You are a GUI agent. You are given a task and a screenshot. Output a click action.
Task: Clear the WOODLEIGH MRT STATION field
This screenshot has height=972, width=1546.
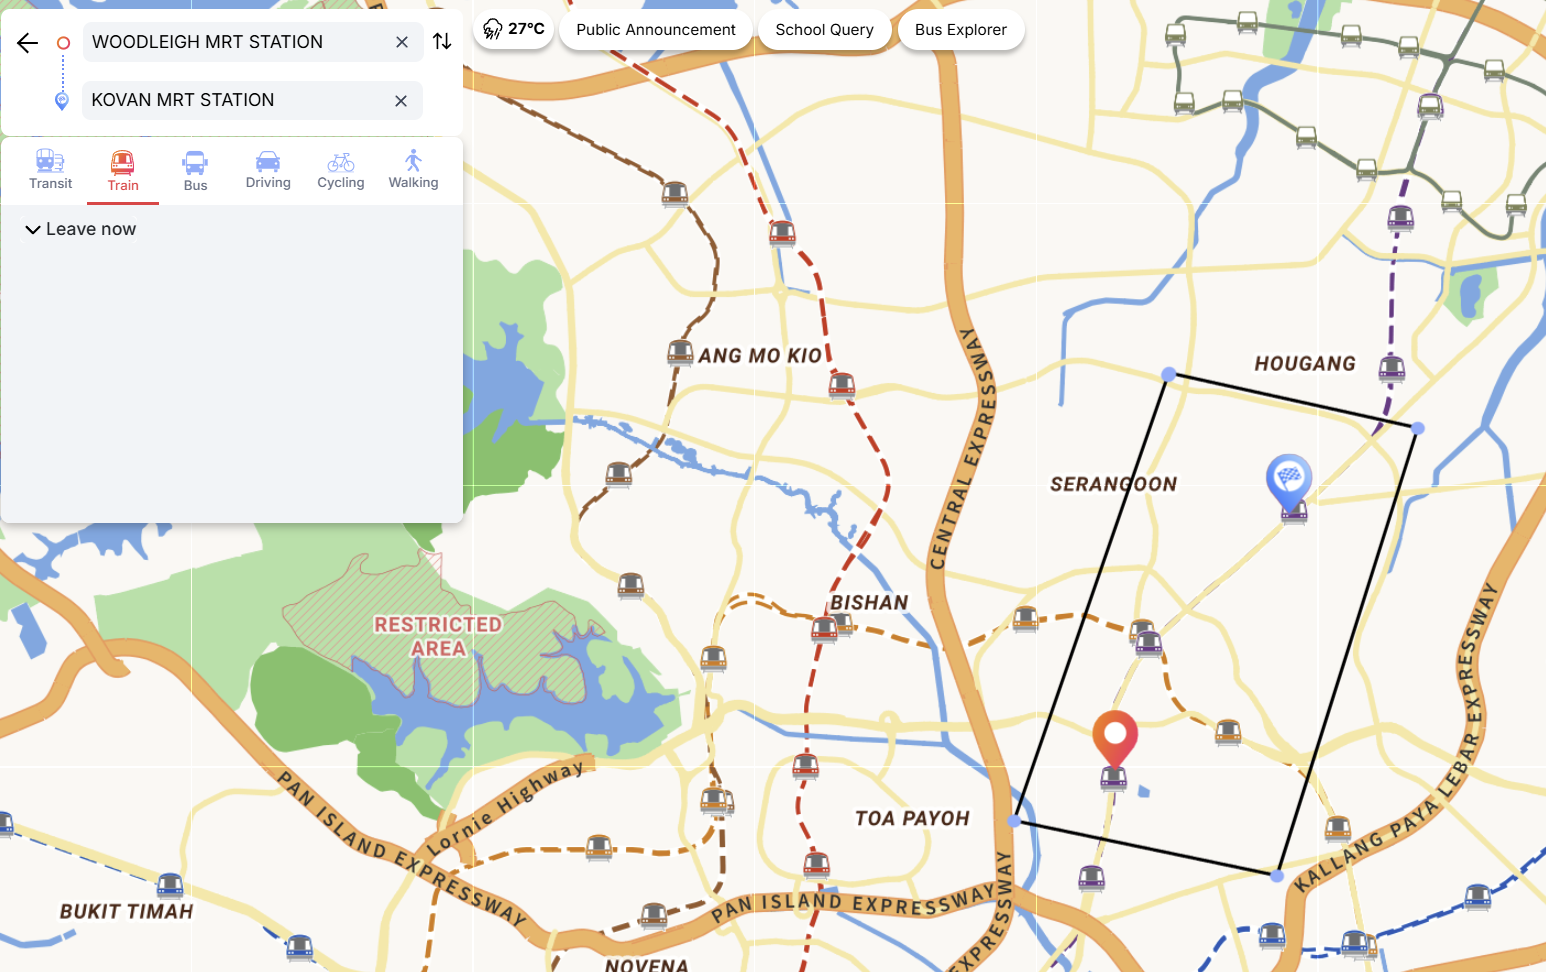(402, 42)
